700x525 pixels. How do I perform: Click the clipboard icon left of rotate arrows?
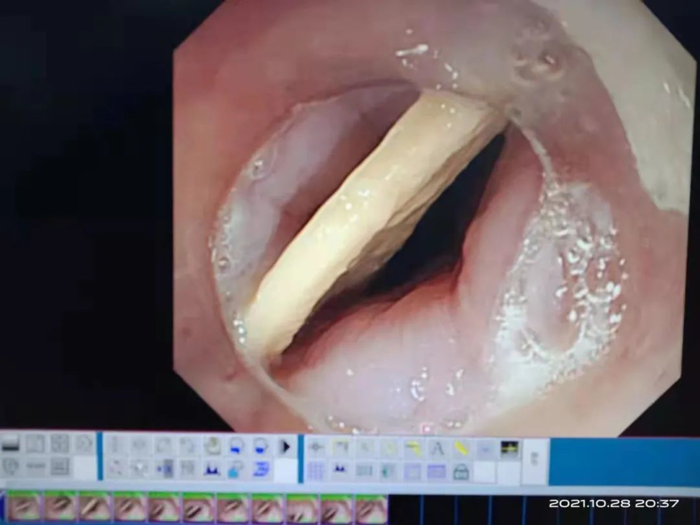(x=212, y=446)
